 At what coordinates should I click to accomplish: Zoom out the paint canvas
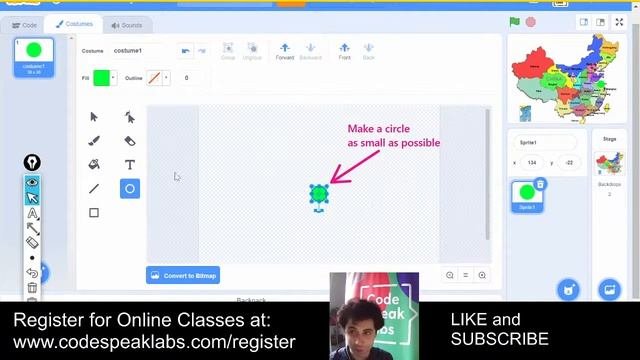(x=450, y=275)
